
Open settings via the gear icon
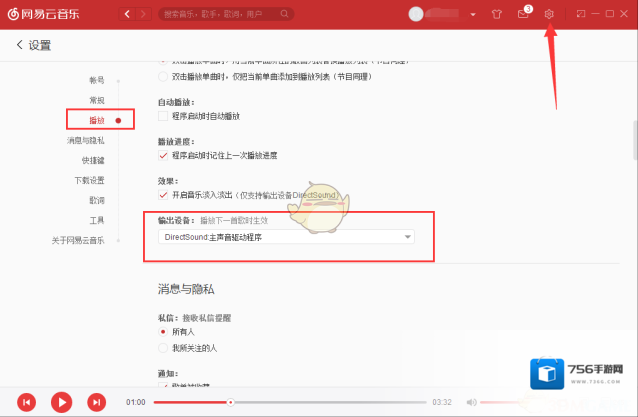click(549, 14)
